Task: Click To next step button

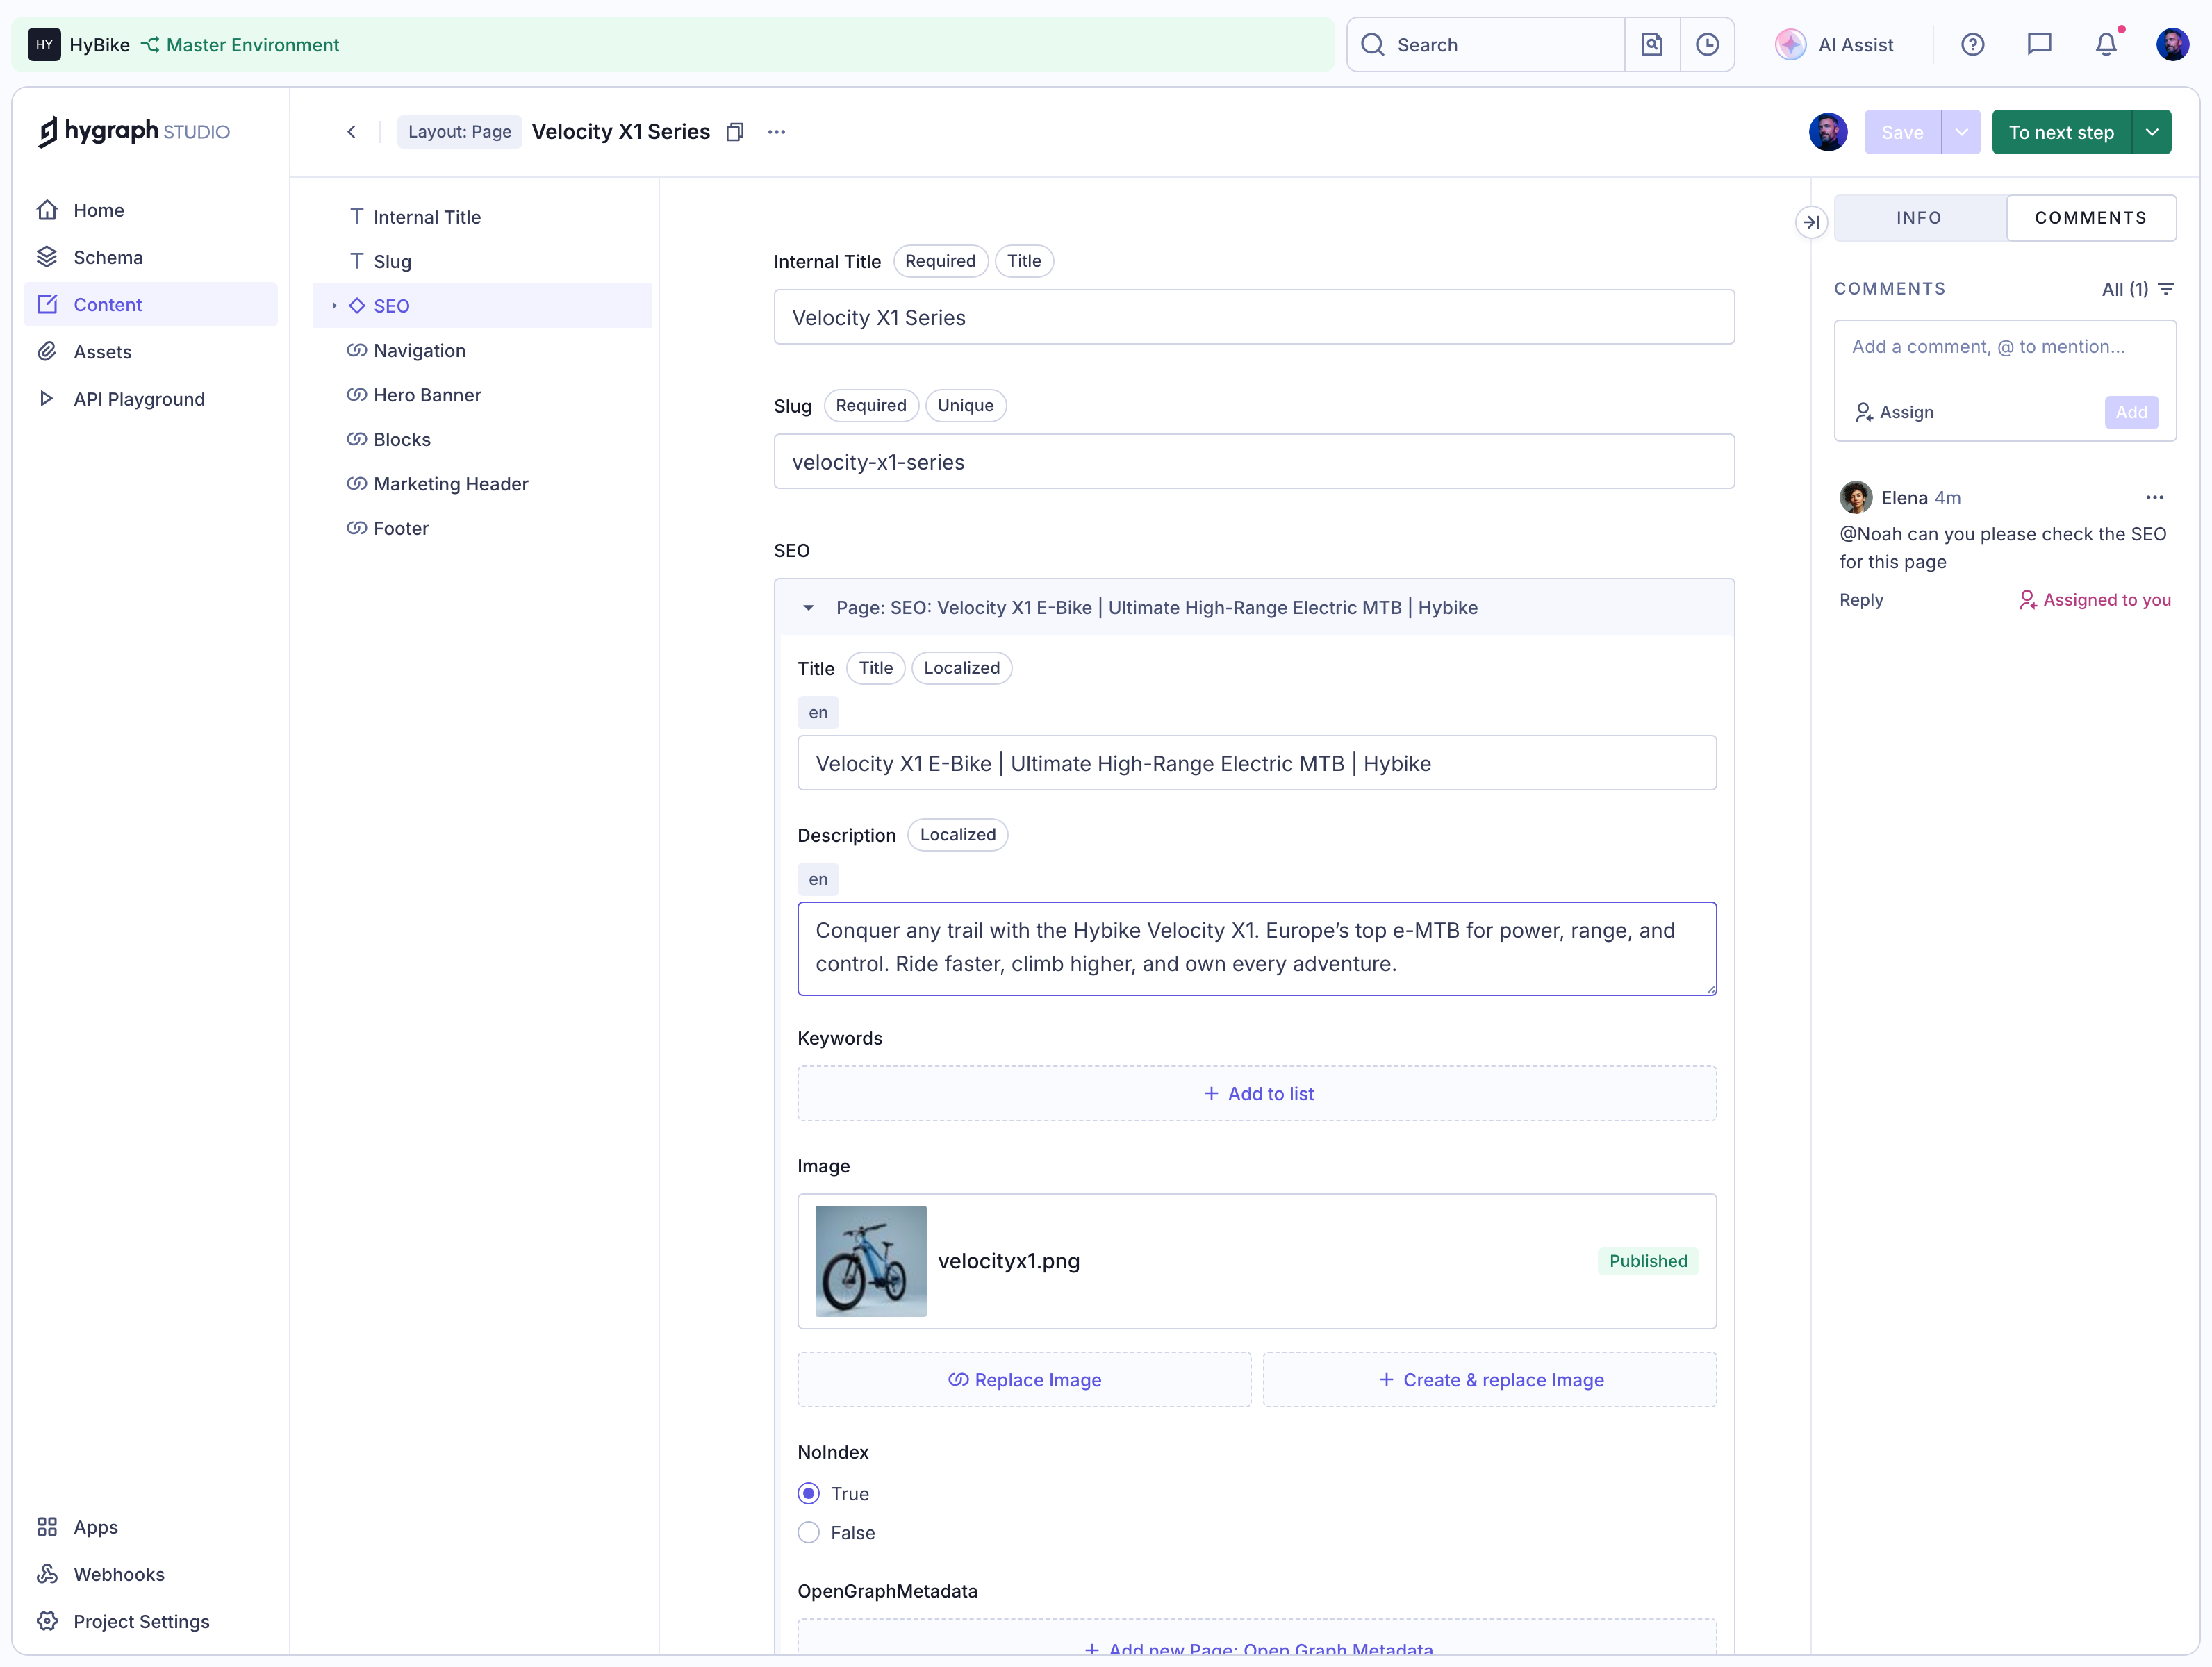Action: (2061, 132)
